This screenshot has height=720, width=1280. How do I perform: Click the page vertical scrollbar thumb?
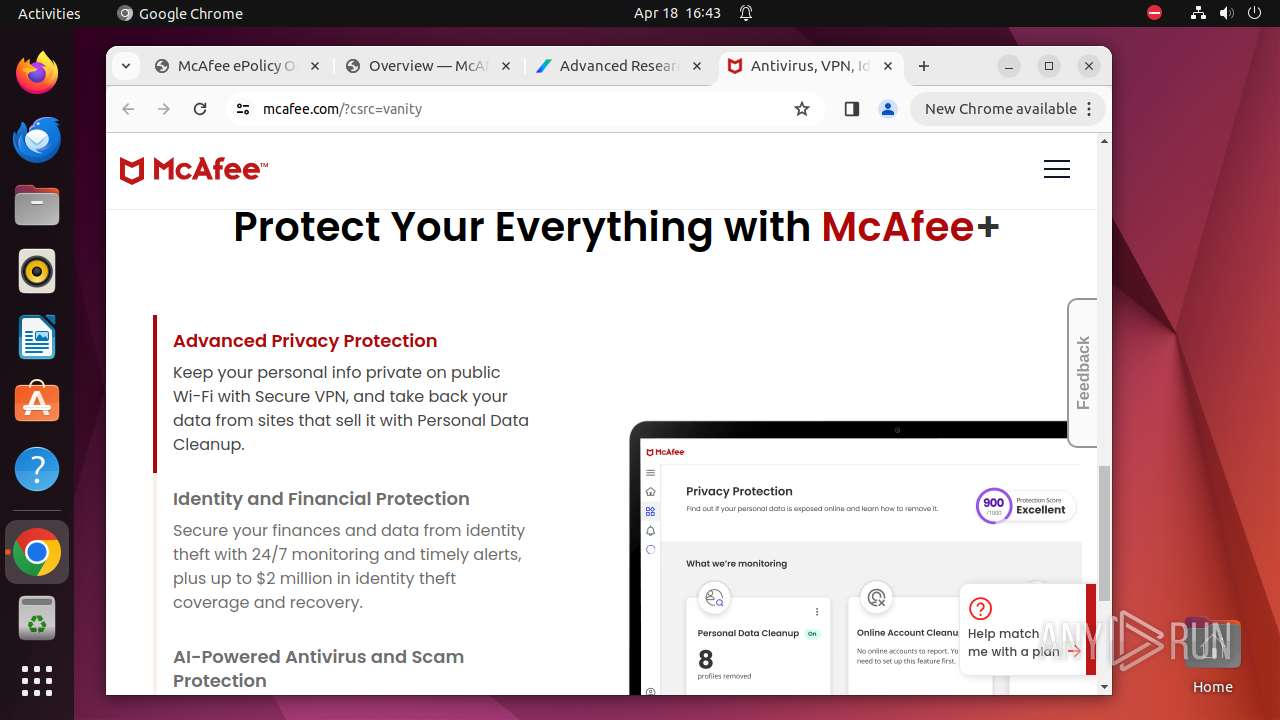click(1105, 533)
